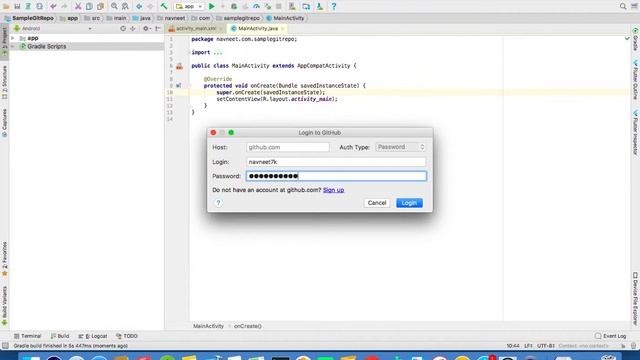Open the Android project view dropdown
The height and width of the screenshot is (360, 640).
(53, 29)
